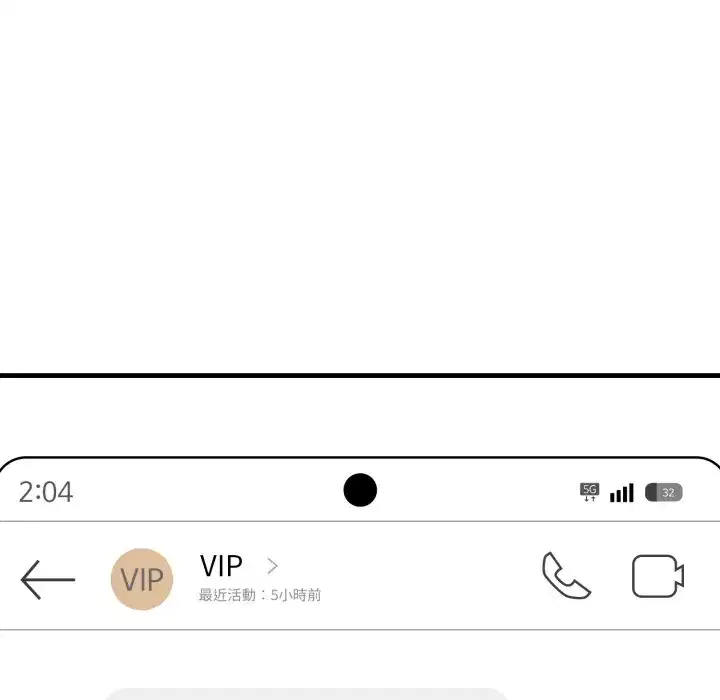Click the "VIP" letters inside the tan avatar
720x700 pixels.
pos(142,579)
